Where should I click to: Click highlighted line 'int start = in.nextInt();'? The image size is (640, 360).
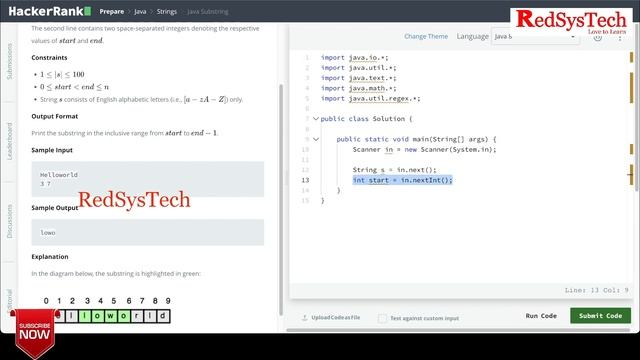pos(402,180)
